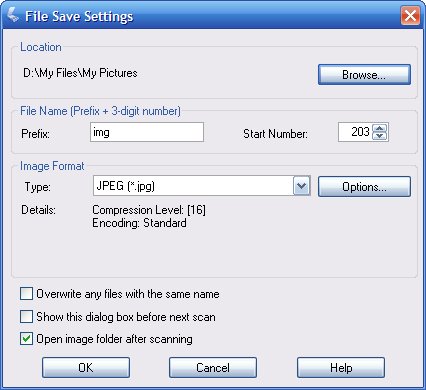The width and height of the screenshot is (426, 390).
Task: Confirm settings with OK button
Action: click(86, 368)
